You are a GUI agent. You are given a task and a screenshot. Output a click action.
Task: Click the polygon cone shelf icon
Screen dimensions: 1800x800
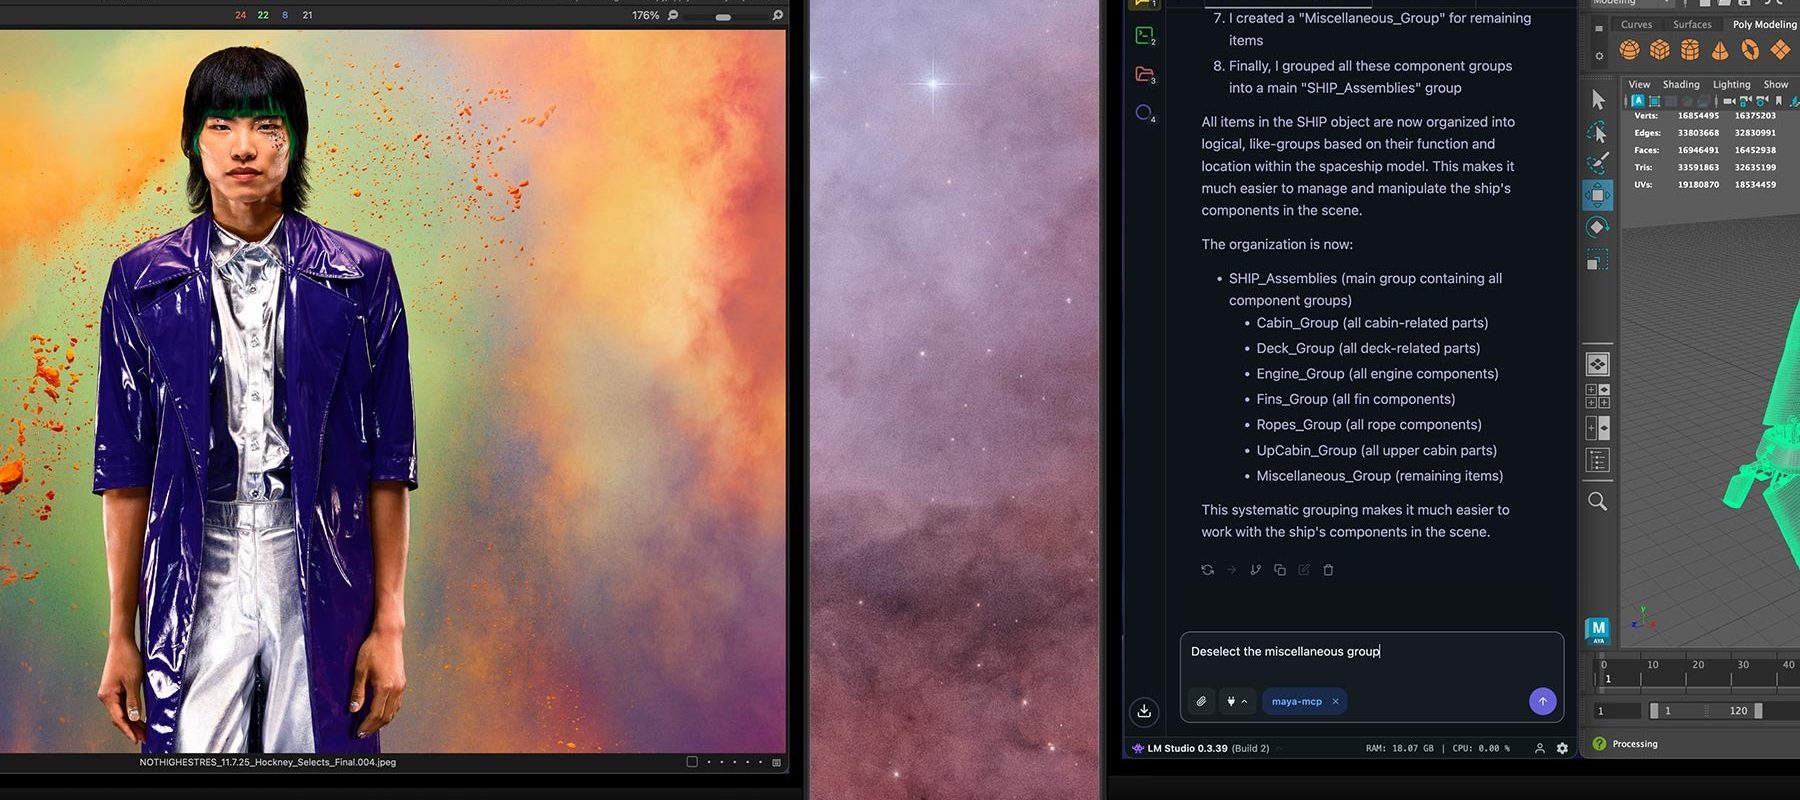pyautogui.click(x=1720, y=49)
